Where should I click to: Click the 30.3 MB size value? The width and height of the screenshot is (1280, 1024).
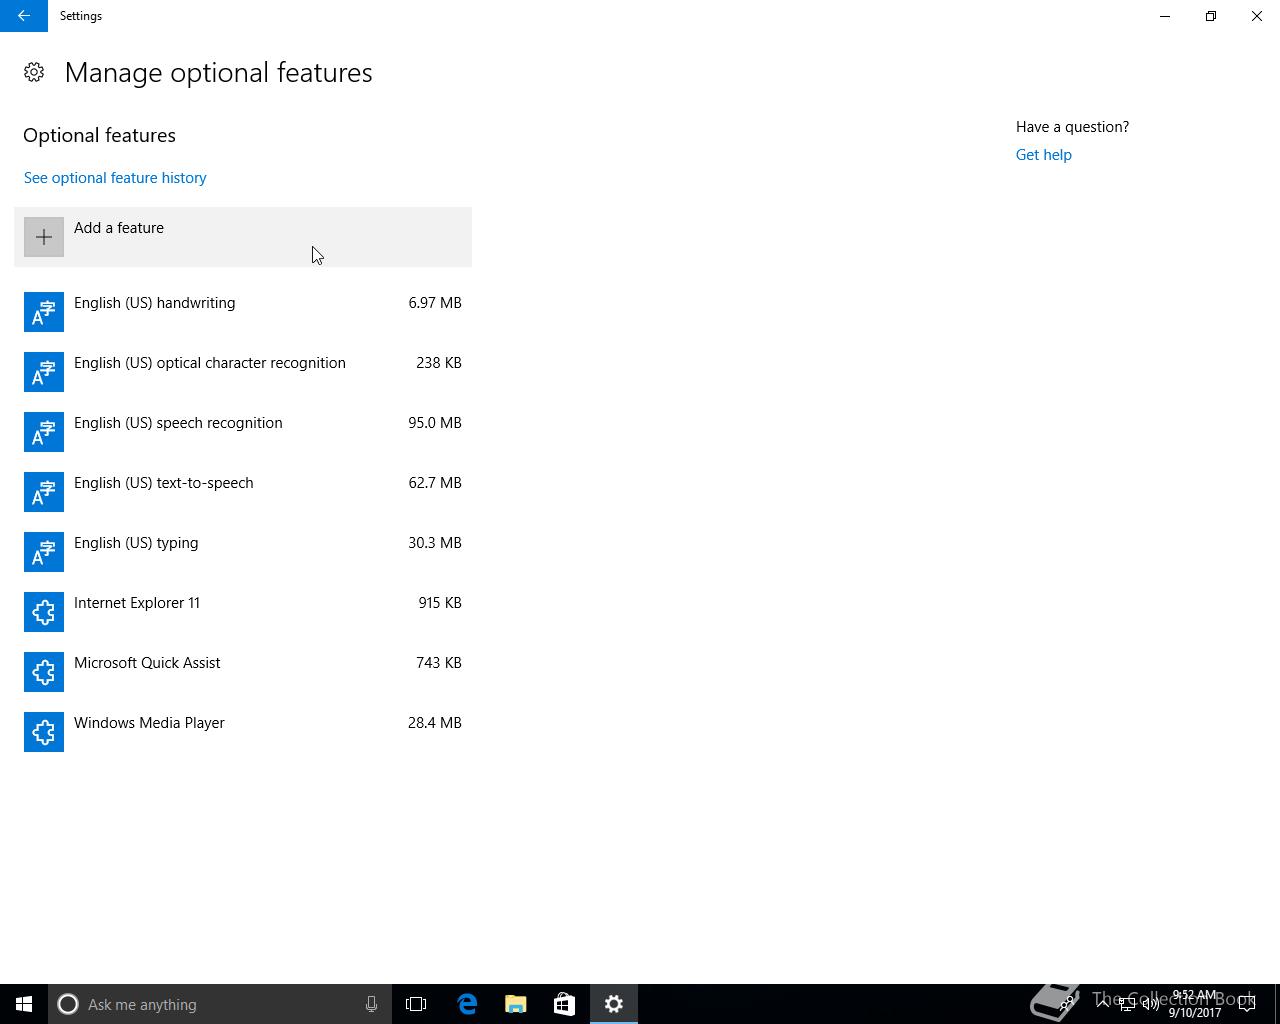(x=435, y=543)
